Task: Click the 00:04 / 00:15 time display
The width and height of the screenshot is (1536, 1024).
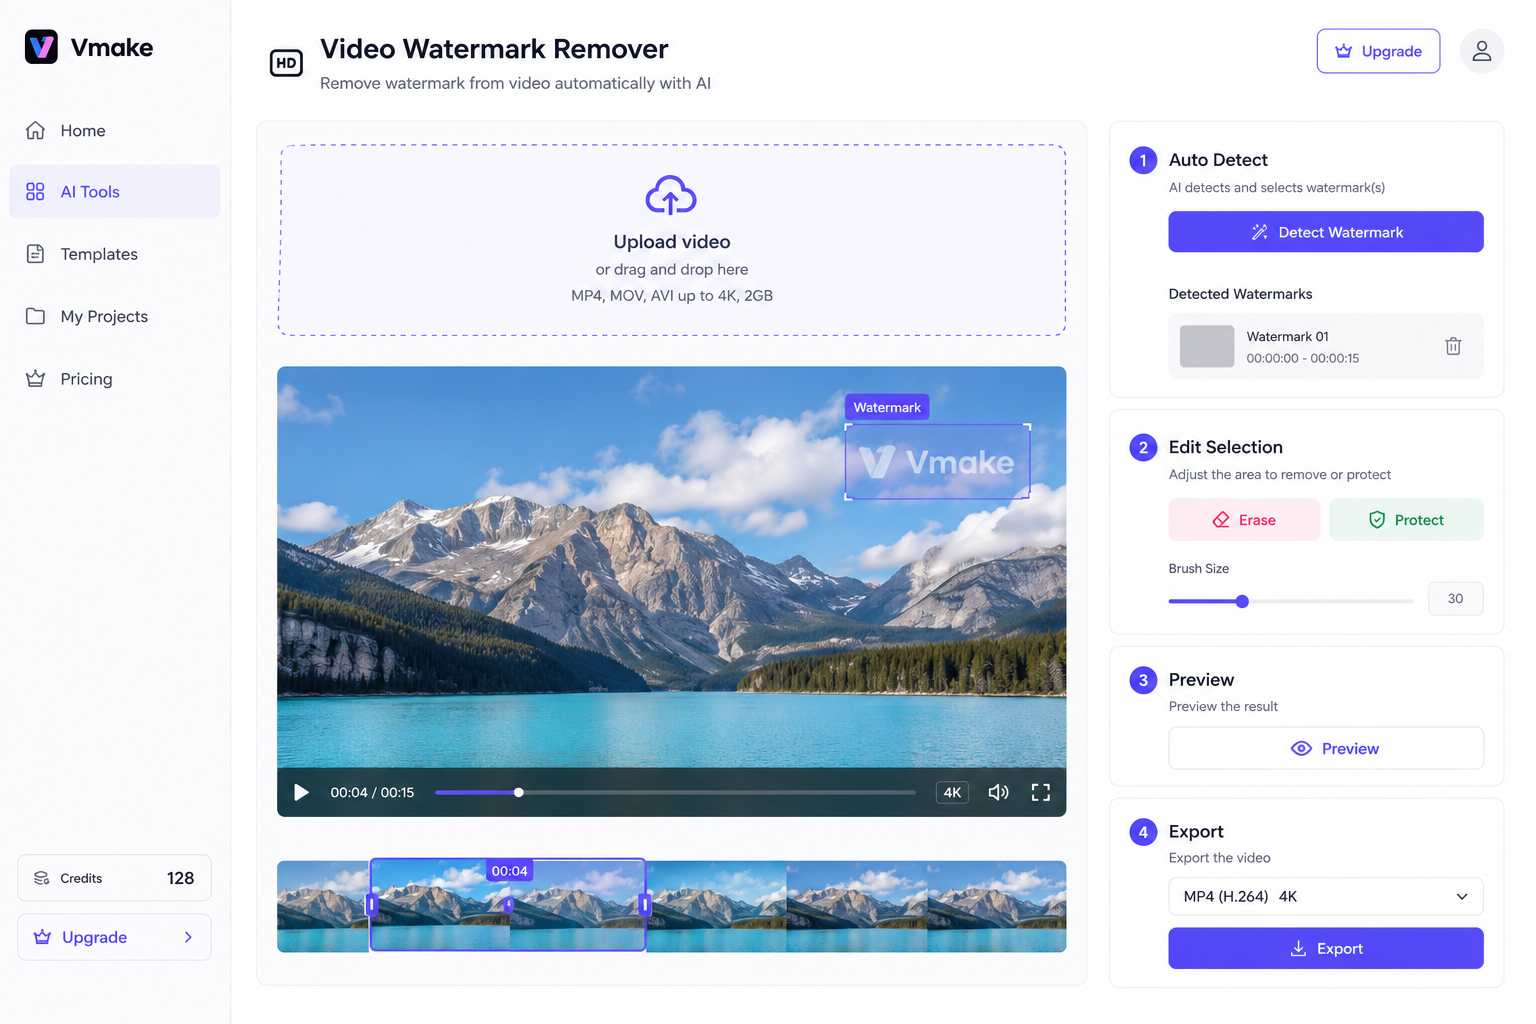Action: (x=372, y=793)
